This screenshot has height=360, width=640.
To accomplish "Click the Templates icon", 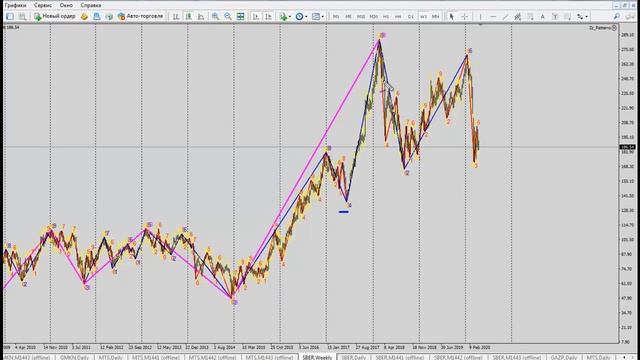I will point(316,16).
